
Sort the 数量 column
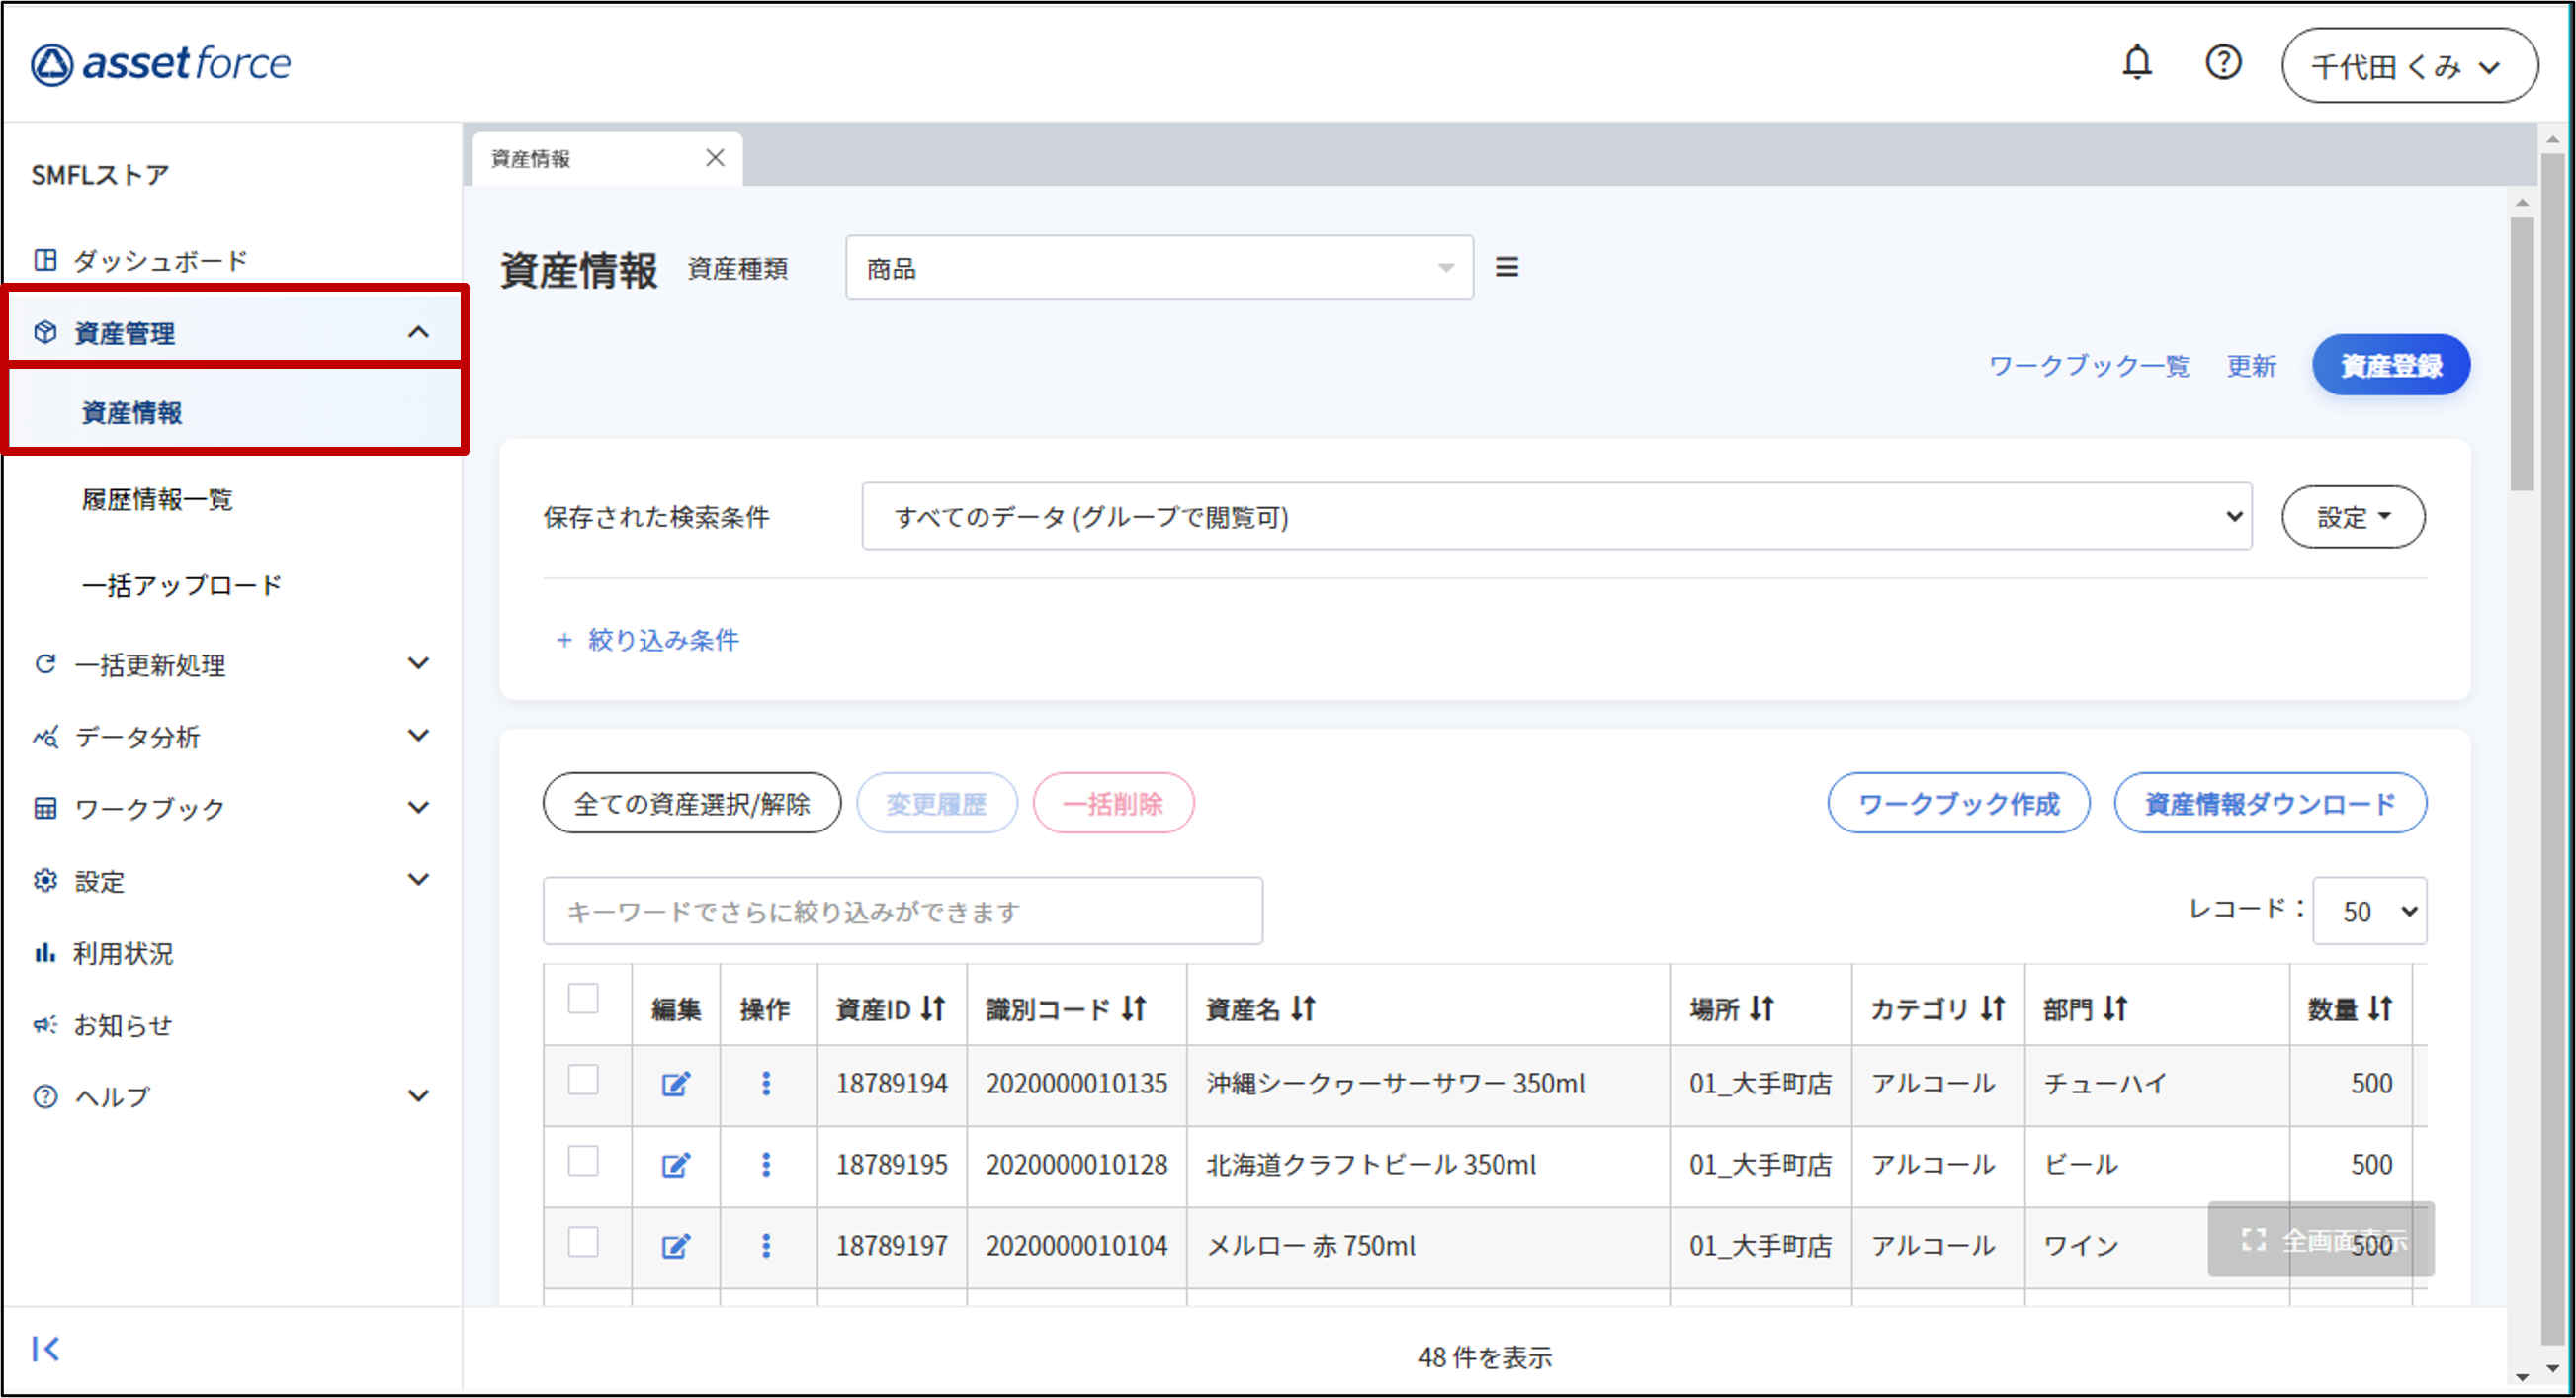pyautogui.click(x=2380, y=1008)
